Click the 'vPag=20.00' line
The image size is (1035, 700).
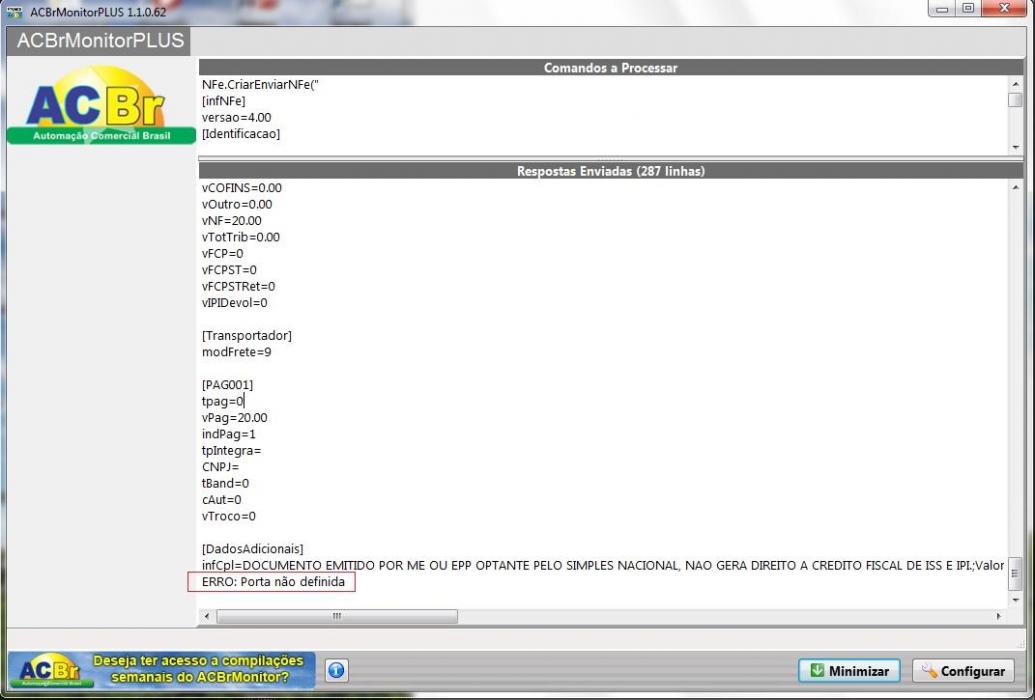click(x=234, y=417)
